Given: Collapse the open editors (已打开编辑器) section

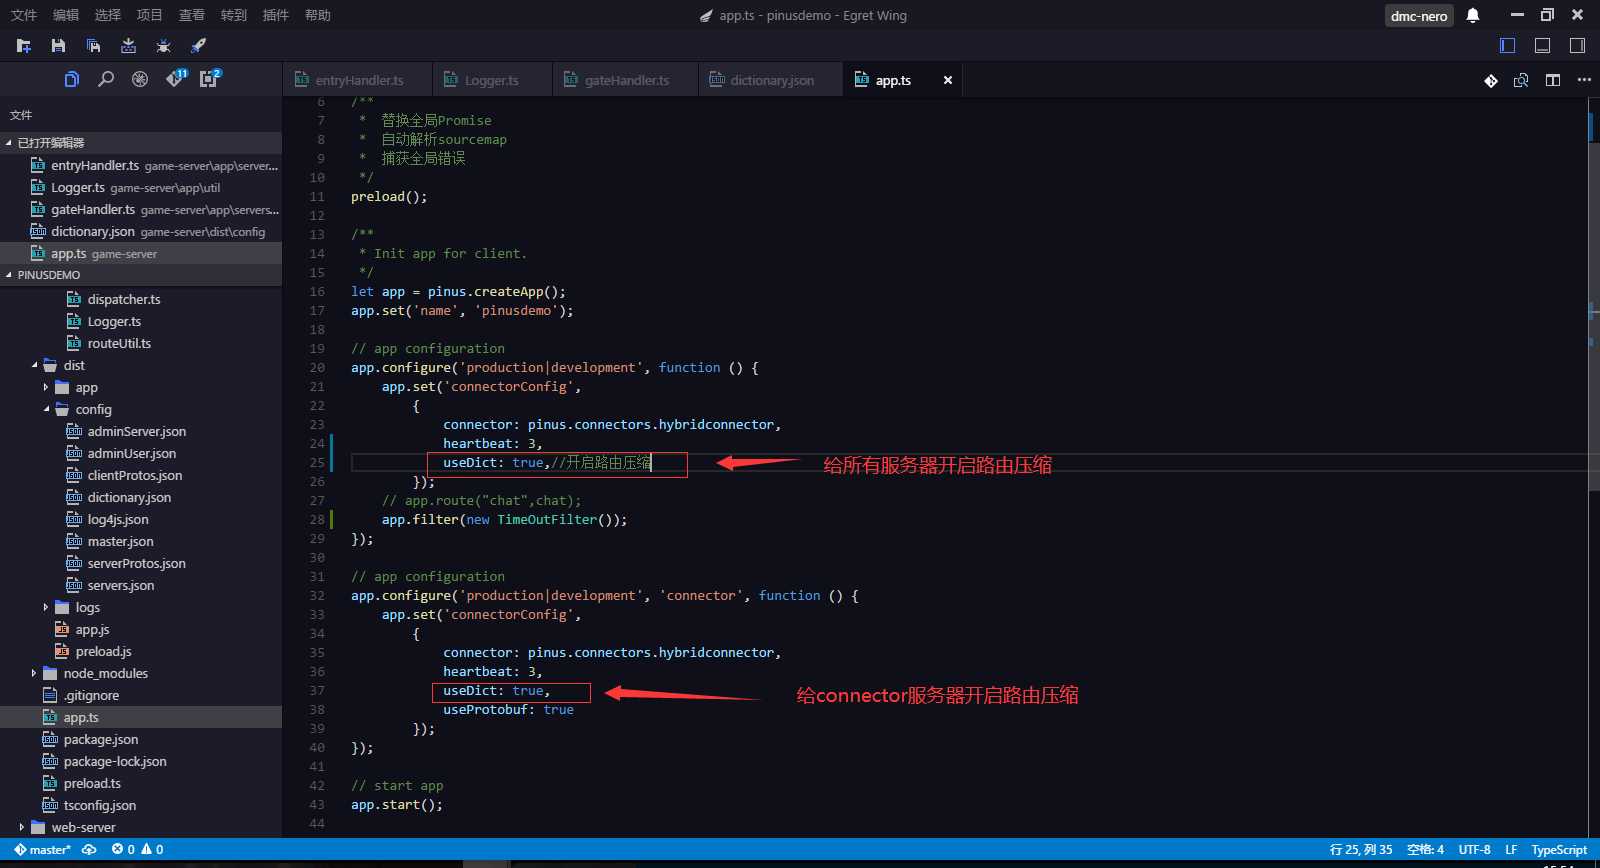Looking at the screenshot, I should tap(141, 143).
